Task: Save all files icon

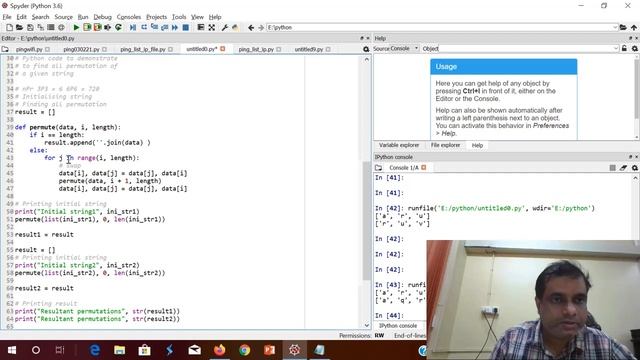Action: coord(40,27)
